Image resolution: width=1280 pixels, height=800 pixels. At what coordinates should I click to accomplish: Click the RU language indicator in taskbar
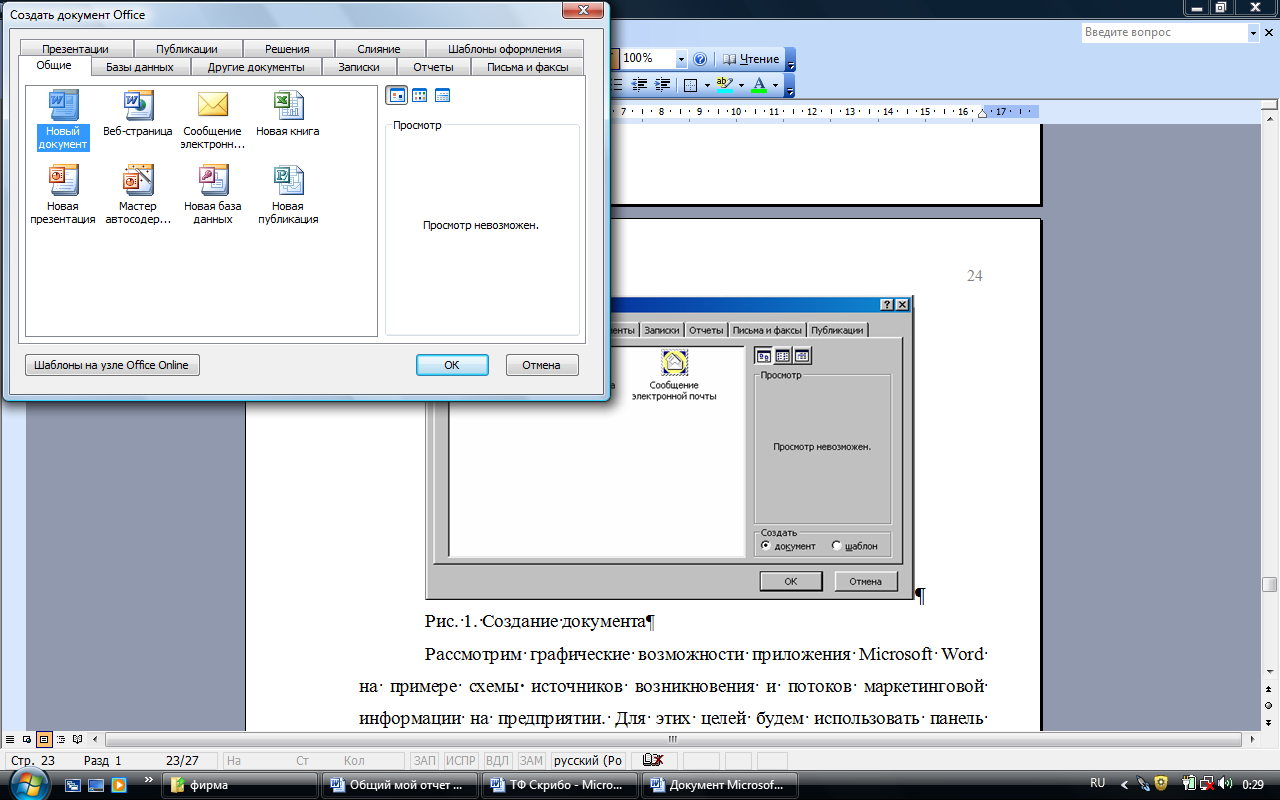point(1098,784)
